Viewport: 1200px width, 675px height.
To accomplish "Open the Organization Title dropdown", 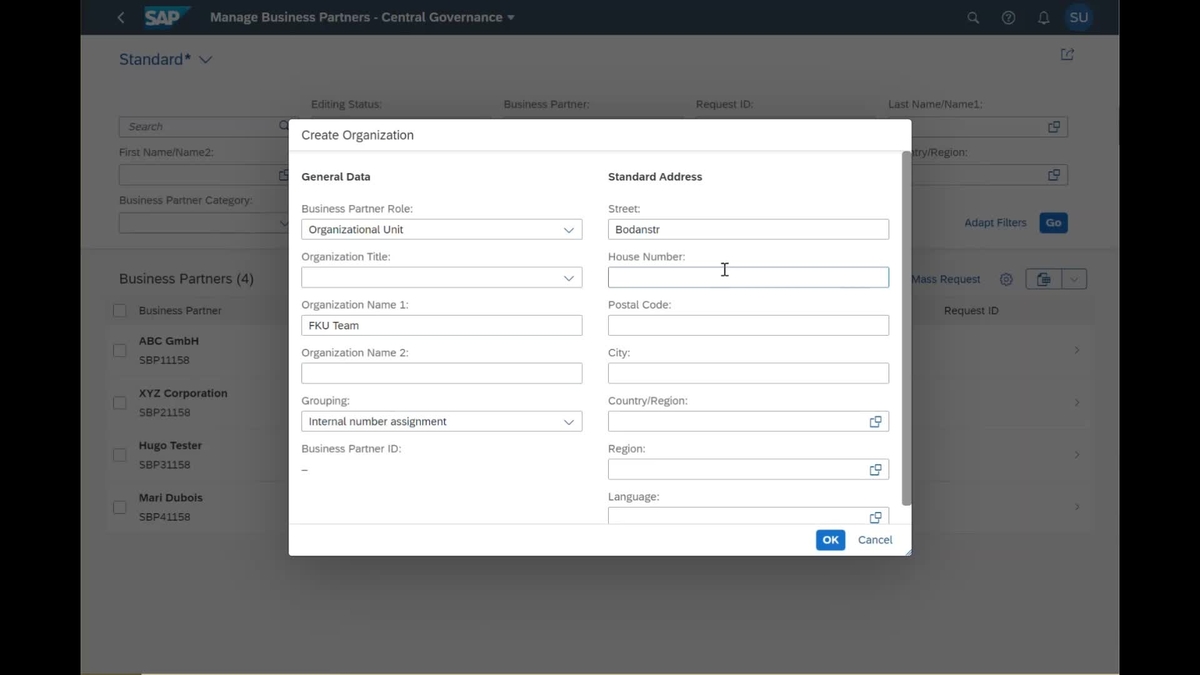I will [570, 277].
